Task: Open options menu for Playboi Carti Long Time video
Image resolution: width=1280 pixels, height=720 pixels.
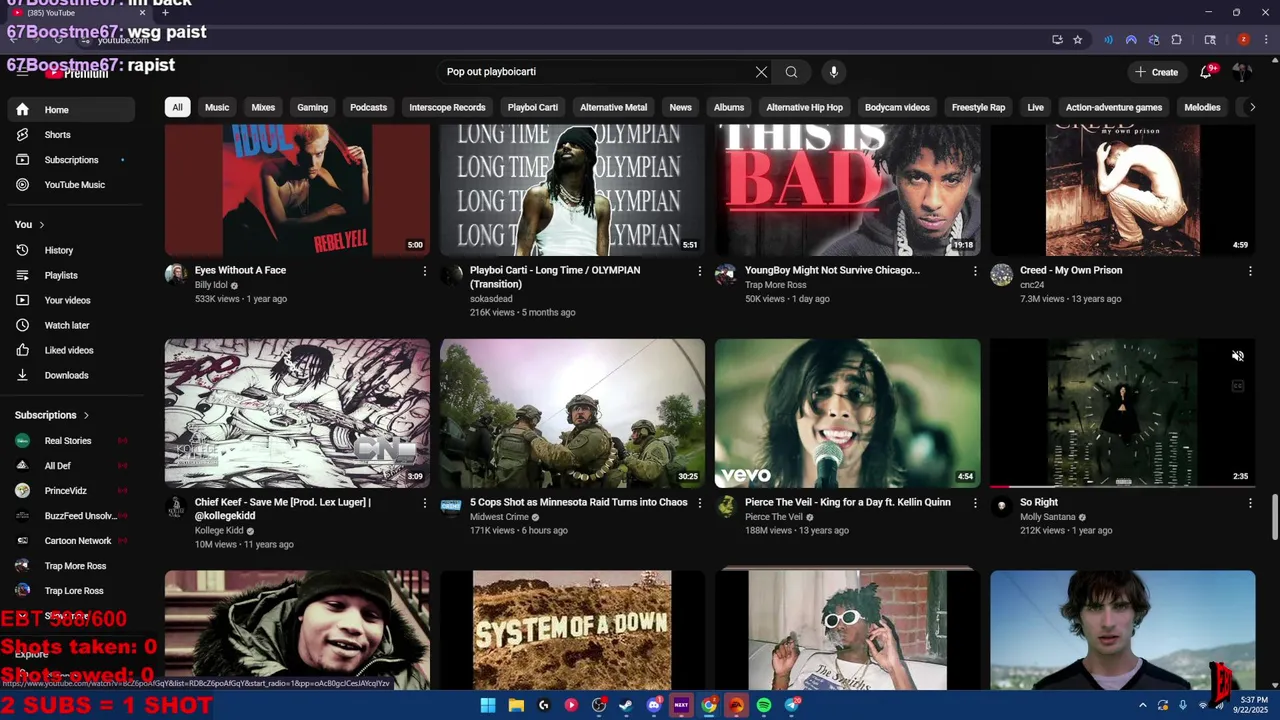Action: point(699,271)
